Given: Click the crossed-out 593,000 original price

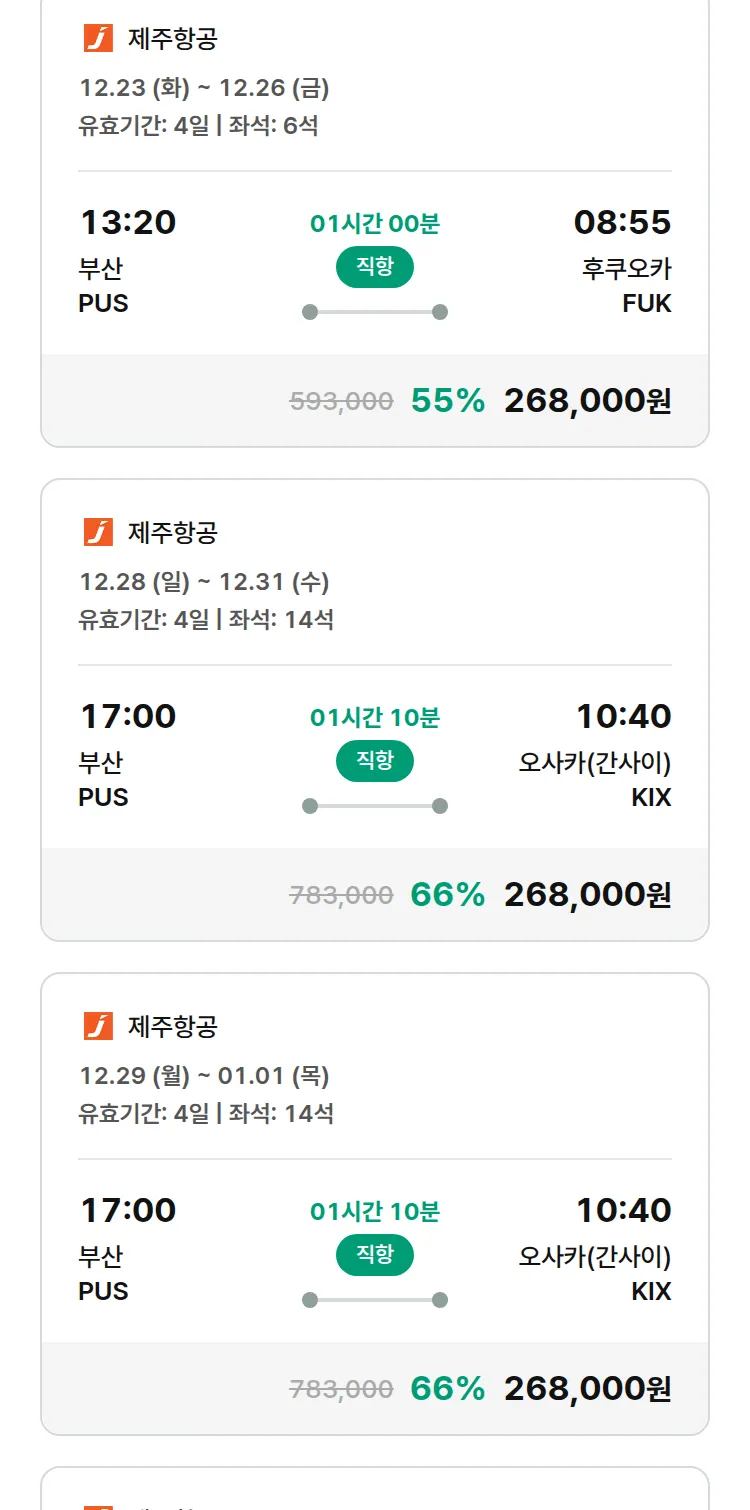Looking at the screenshot, I should 341,402.
